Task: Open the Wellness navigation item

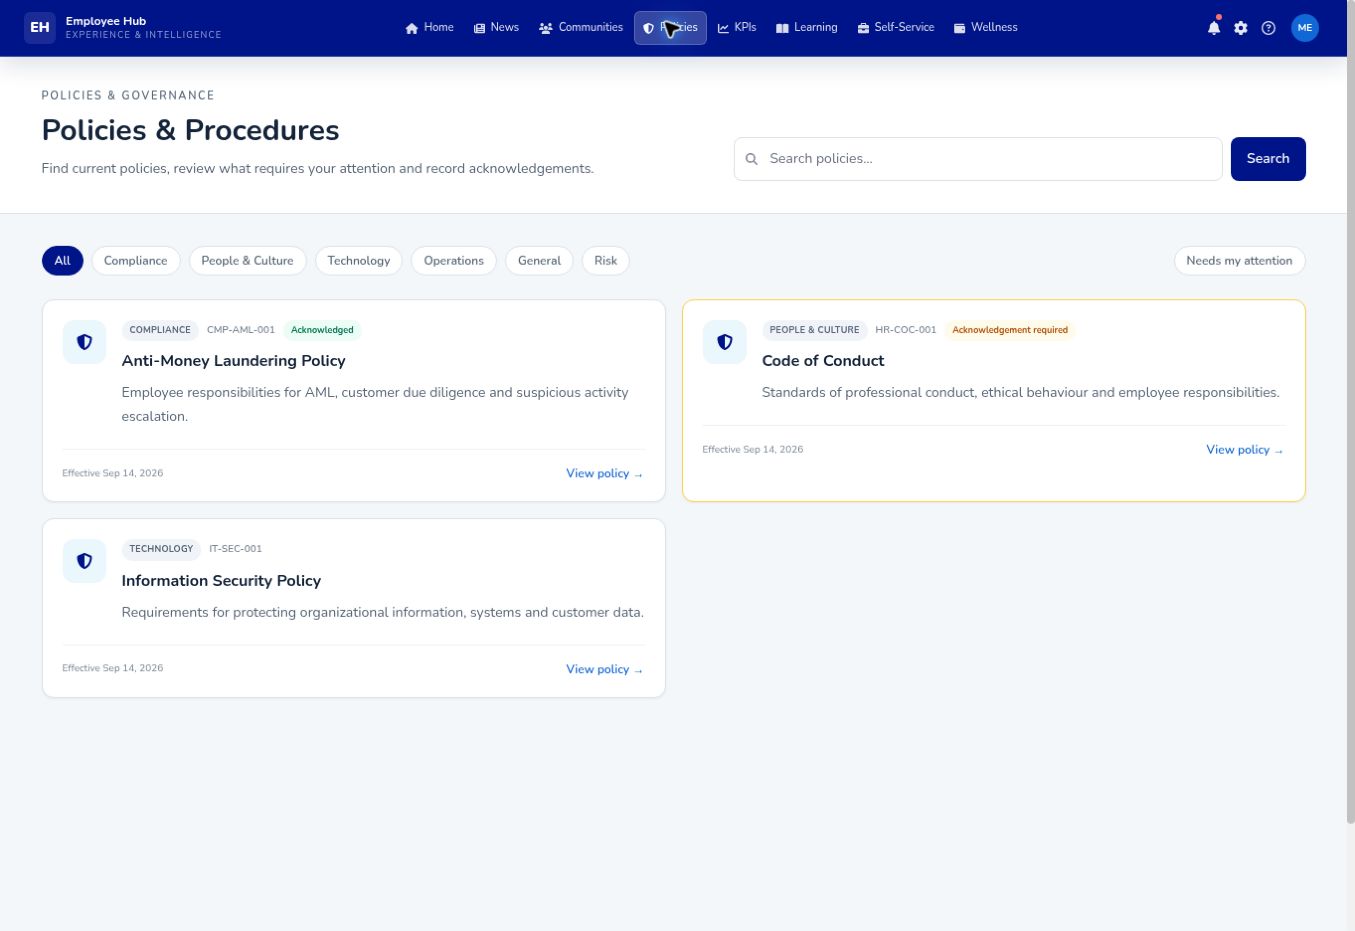Action: [986, 28]
